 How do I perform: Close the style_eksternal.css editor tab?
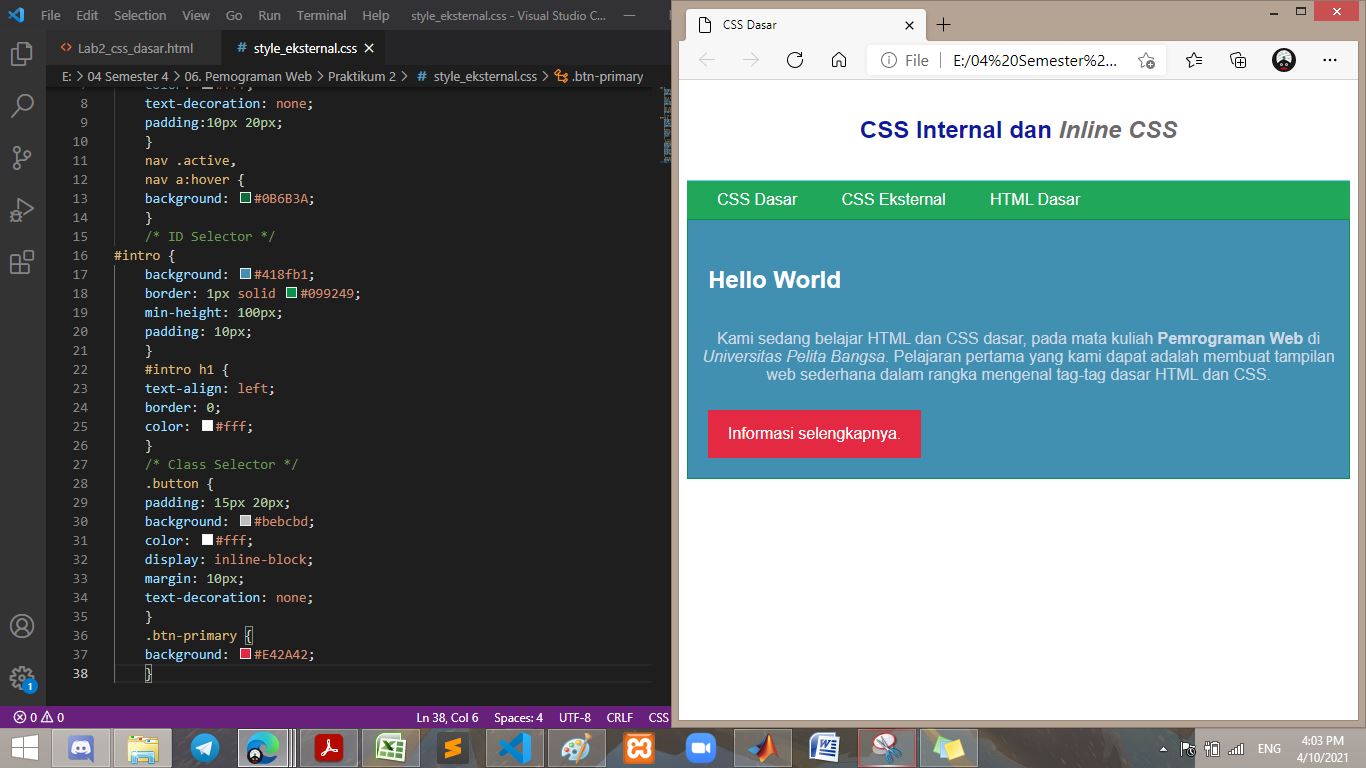(x=369, y=48)
